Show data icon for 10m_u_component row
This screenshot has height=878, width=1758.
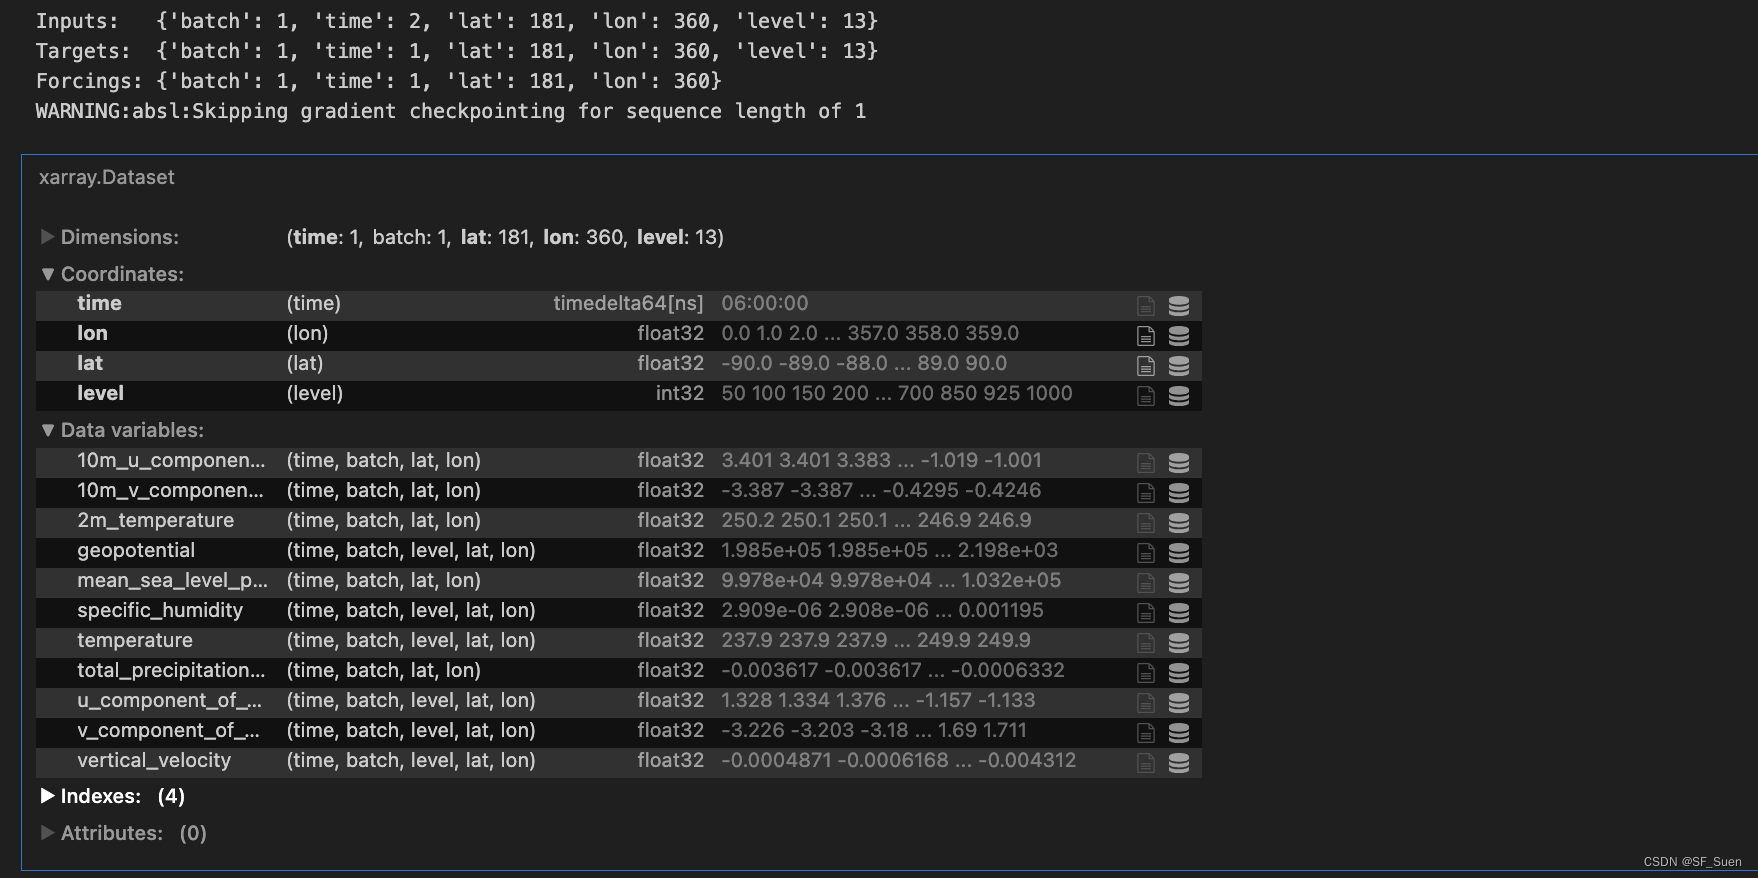[1179, 462]
